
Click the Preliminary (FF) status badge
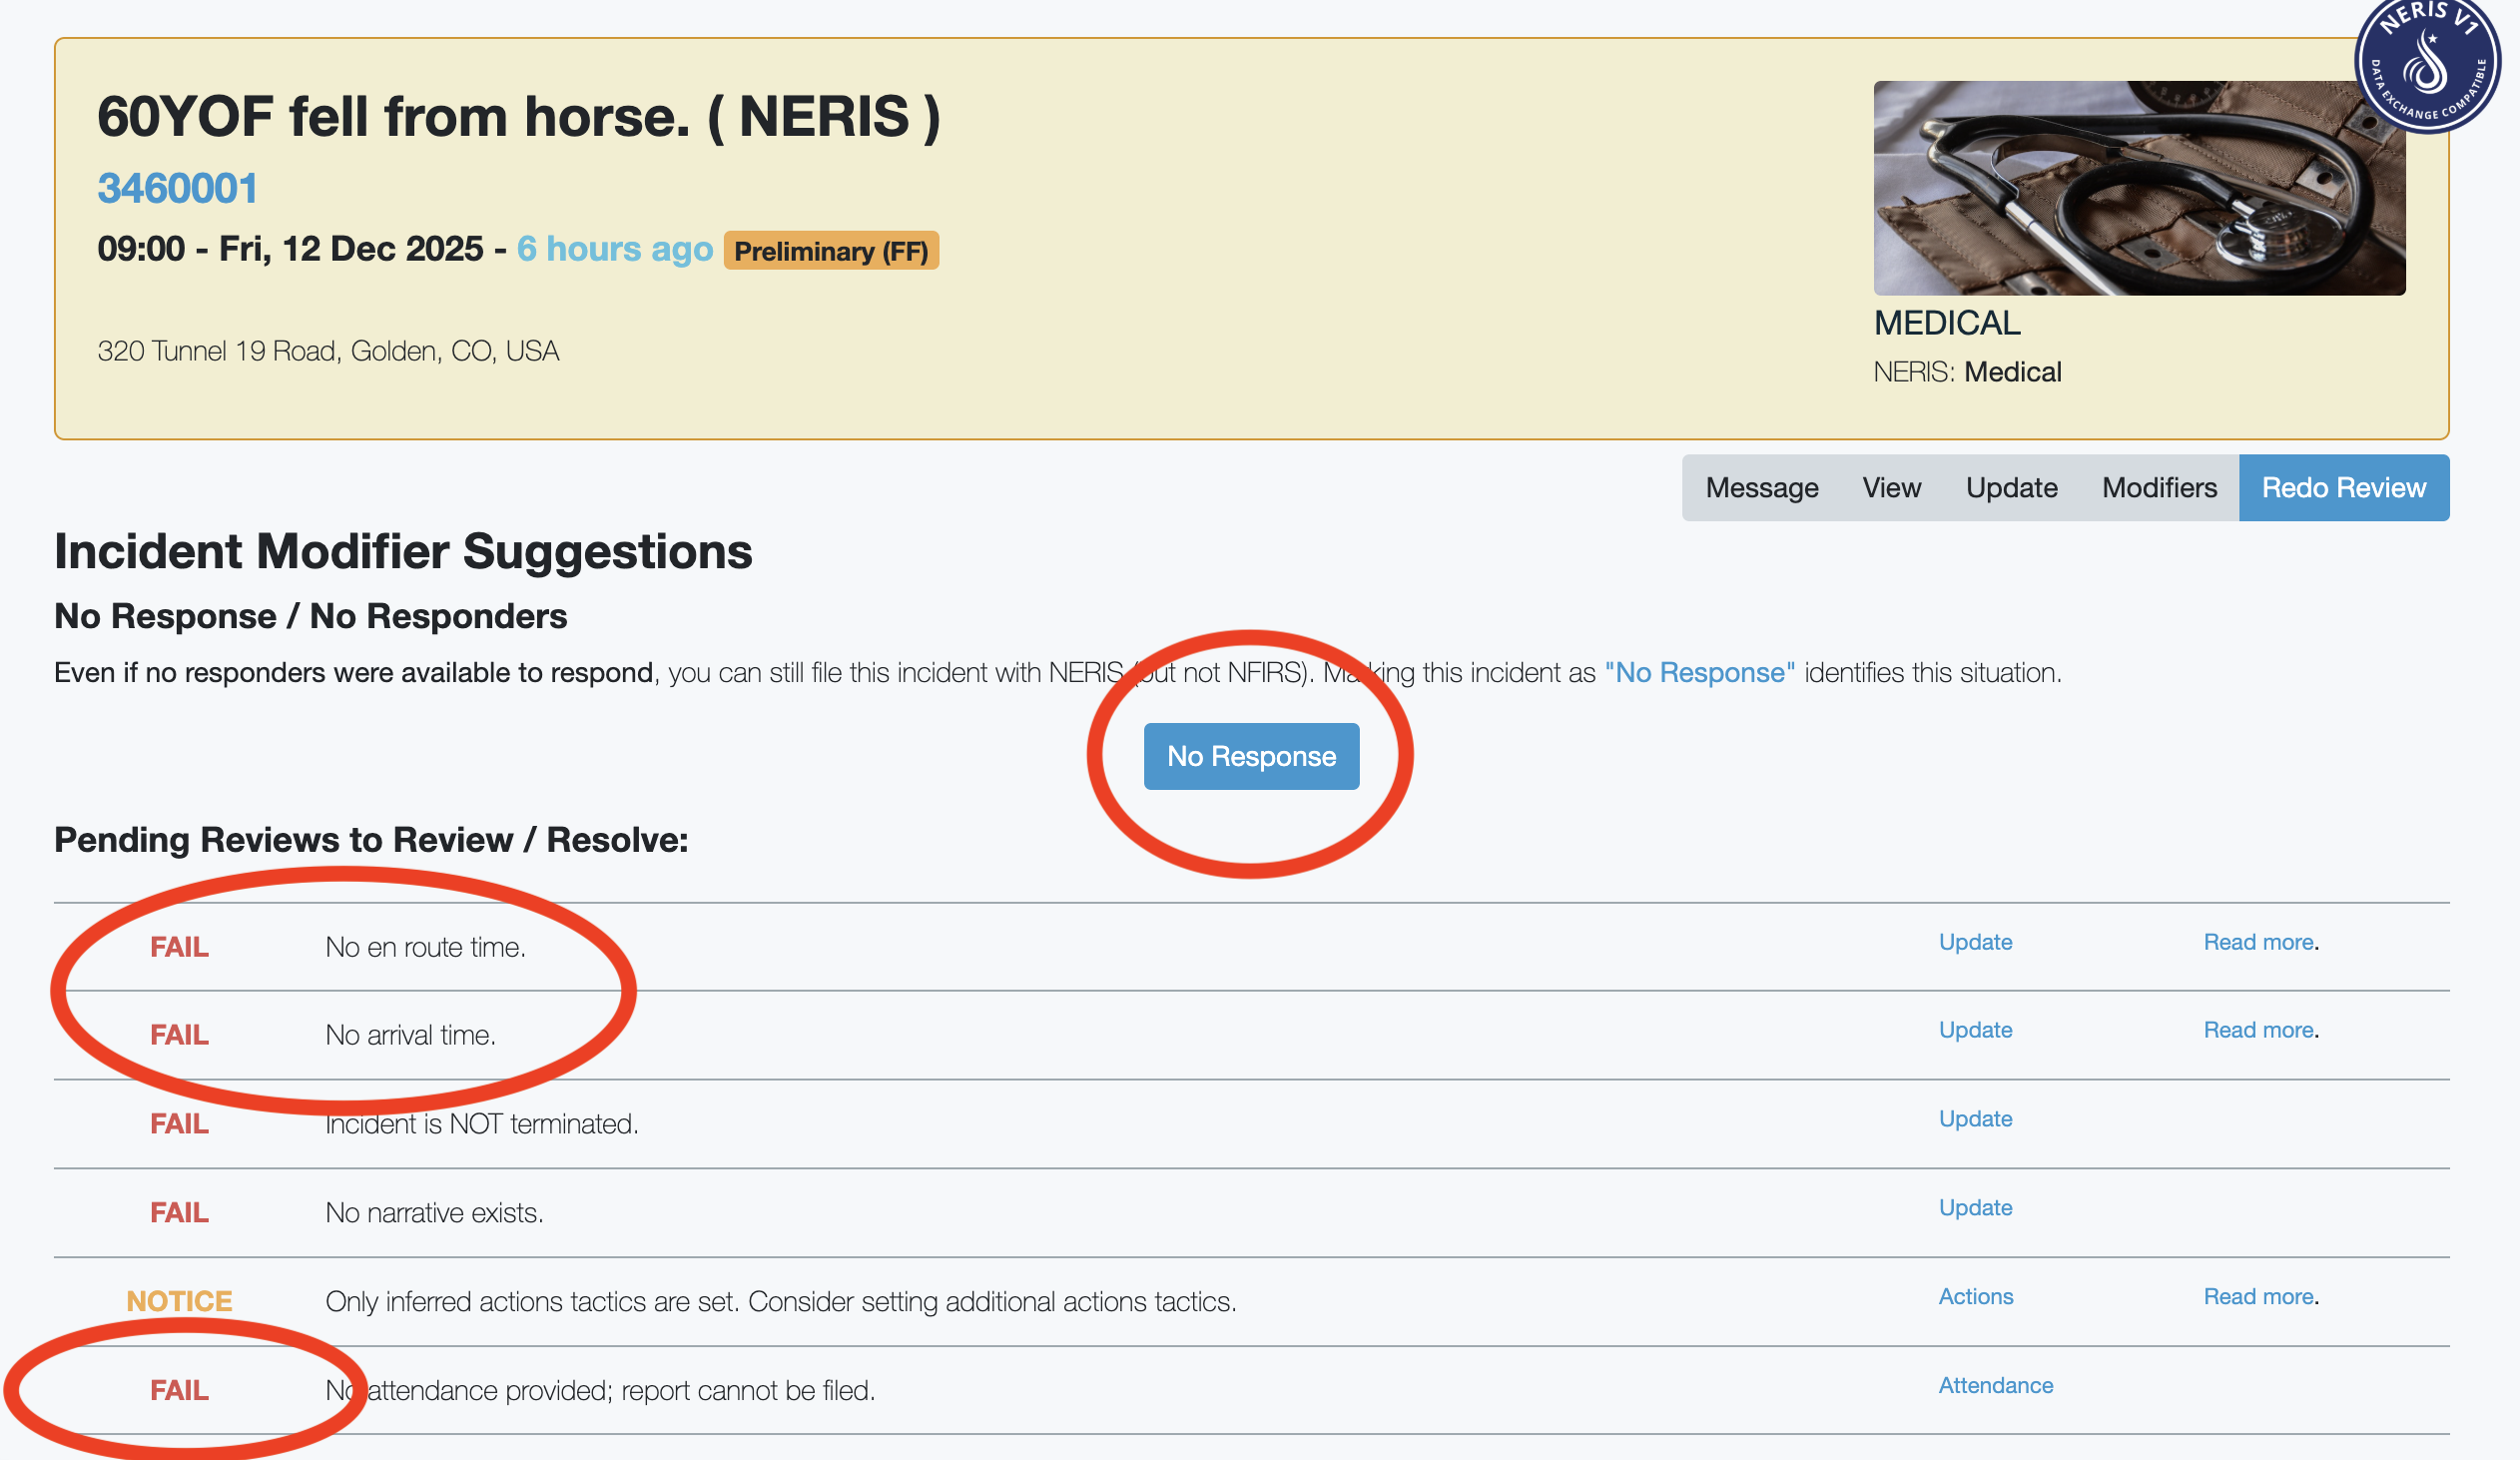(x=830, y=251)
